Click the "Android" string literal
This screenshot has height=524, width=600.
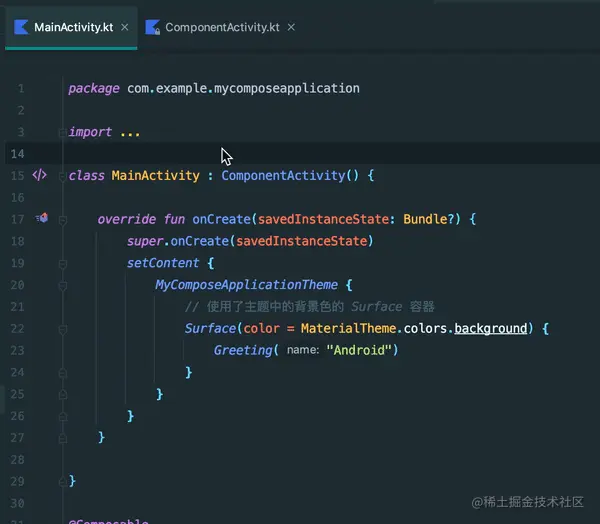tap(359, 350)
